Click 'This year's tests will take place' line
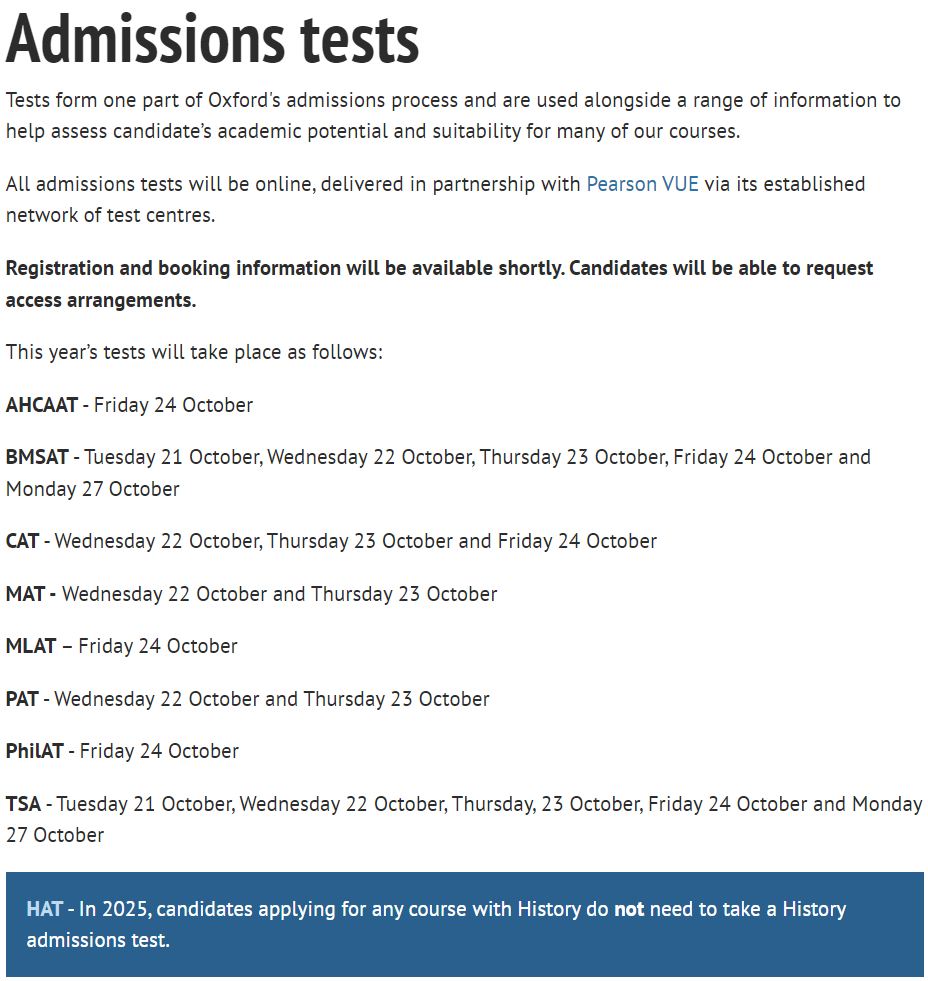This screenshot has height=981, width=928. (x=194, y=352)
